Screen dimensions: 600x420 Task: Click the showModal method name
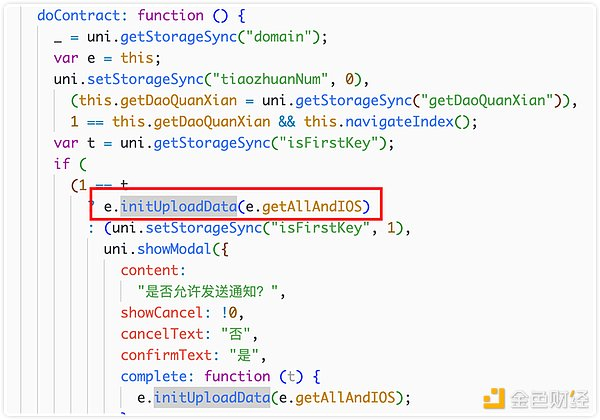click(174, 249)
